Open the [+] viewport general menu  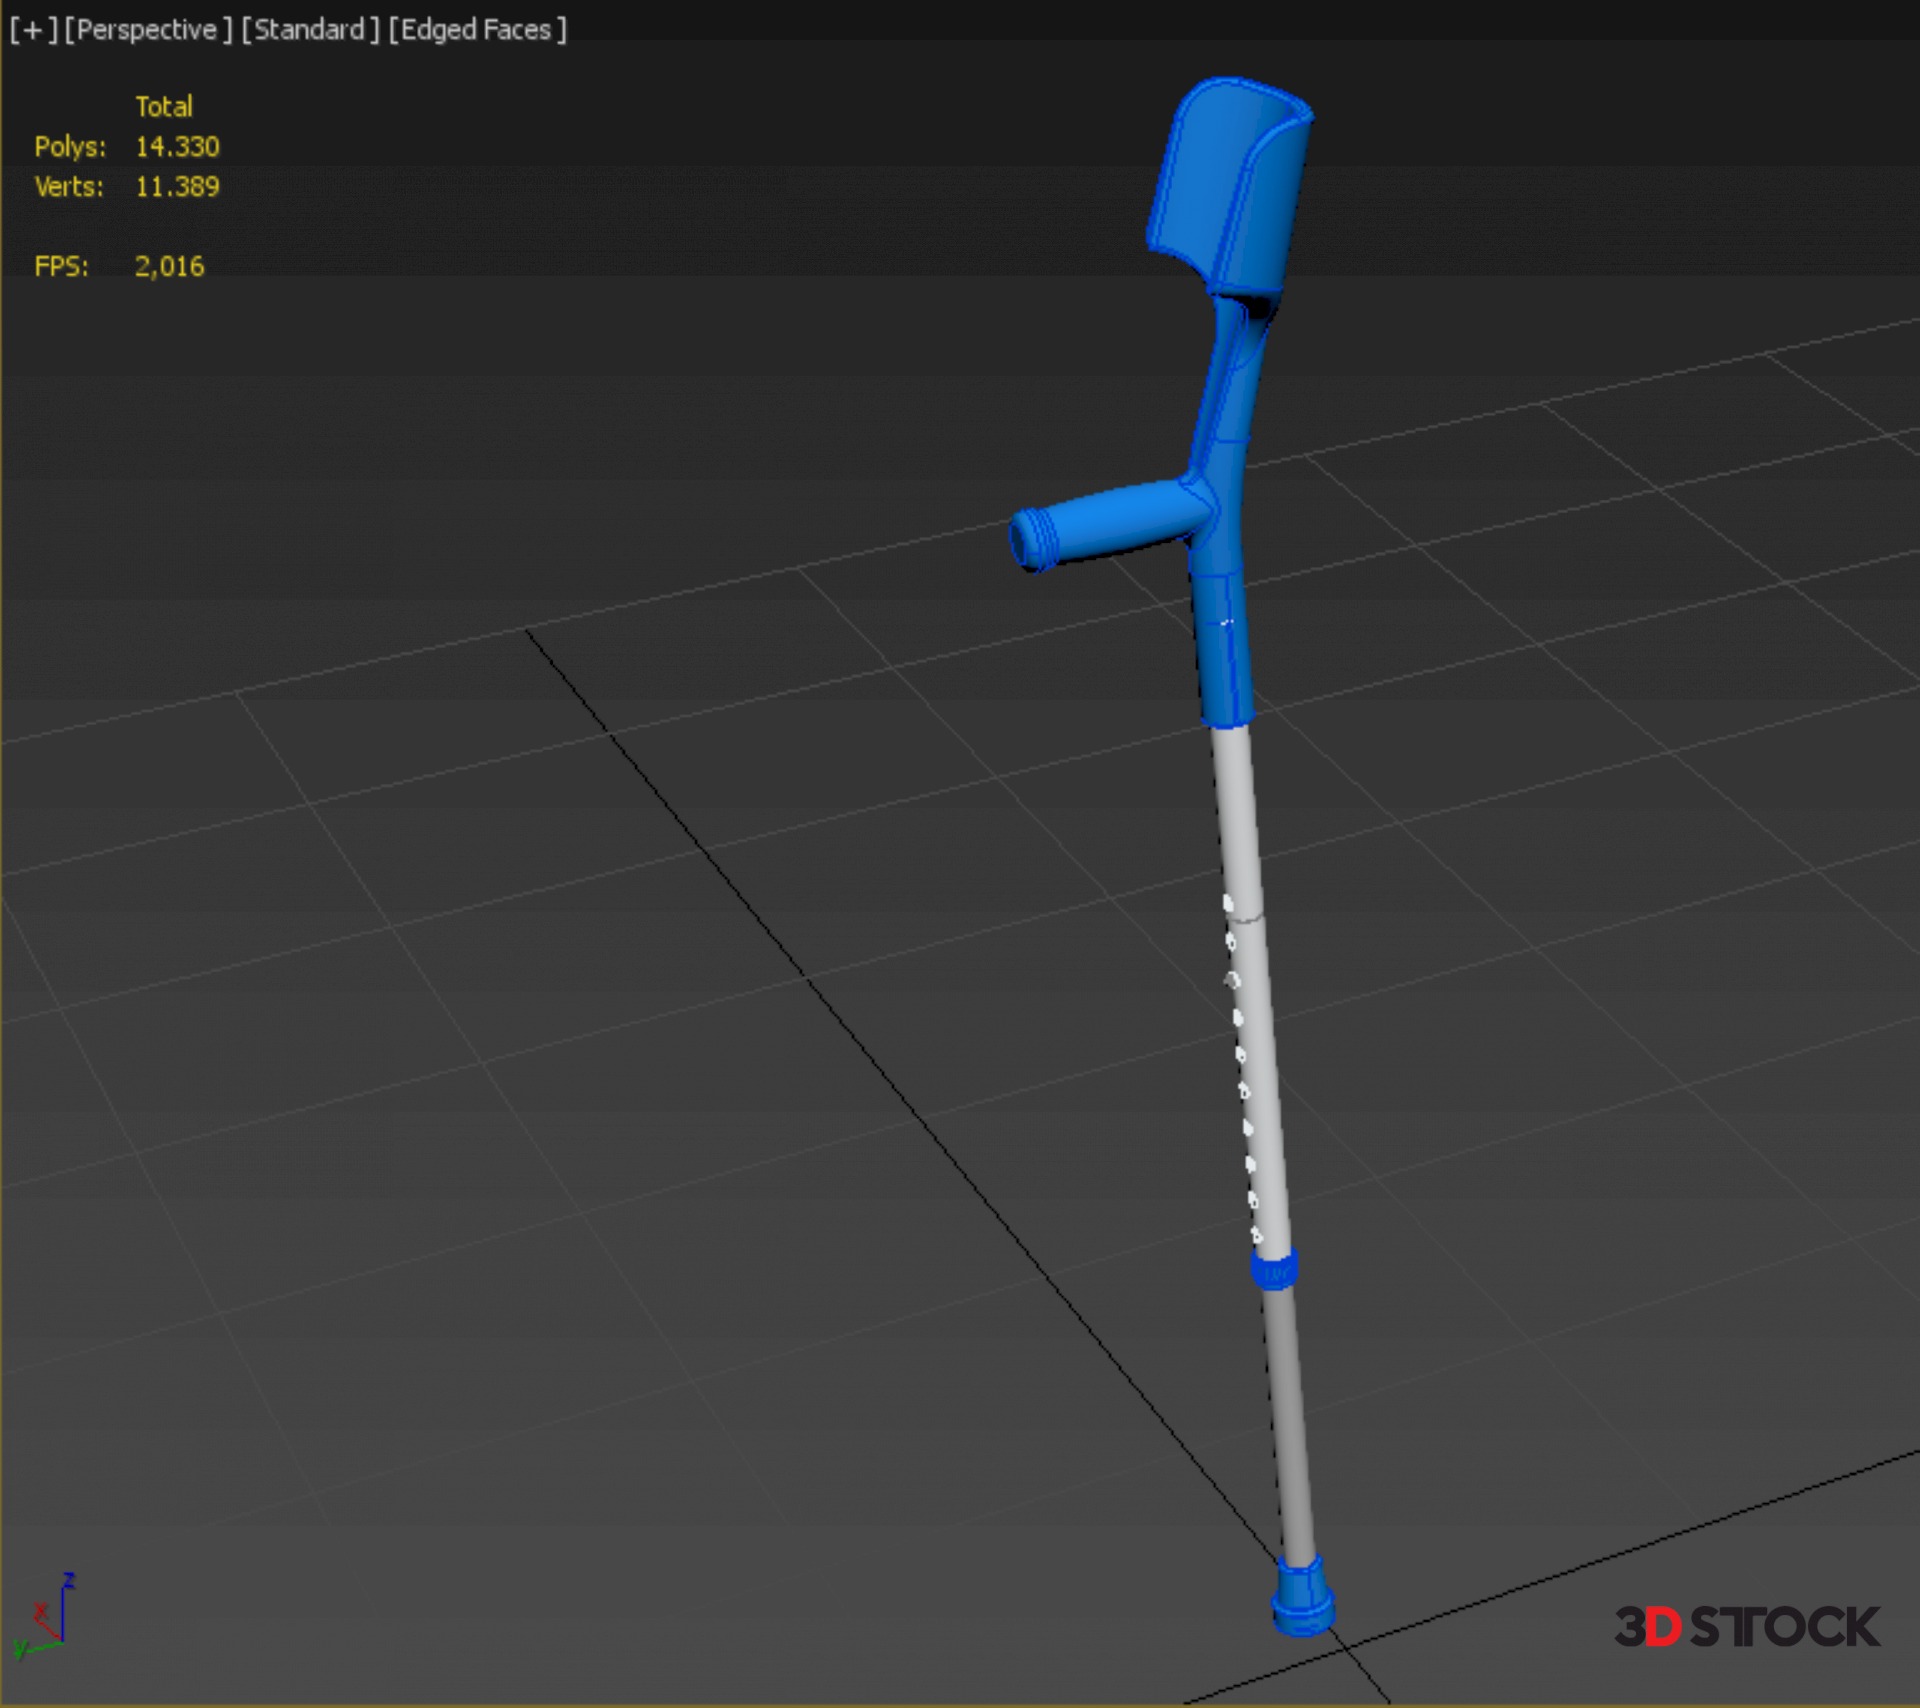33,30
